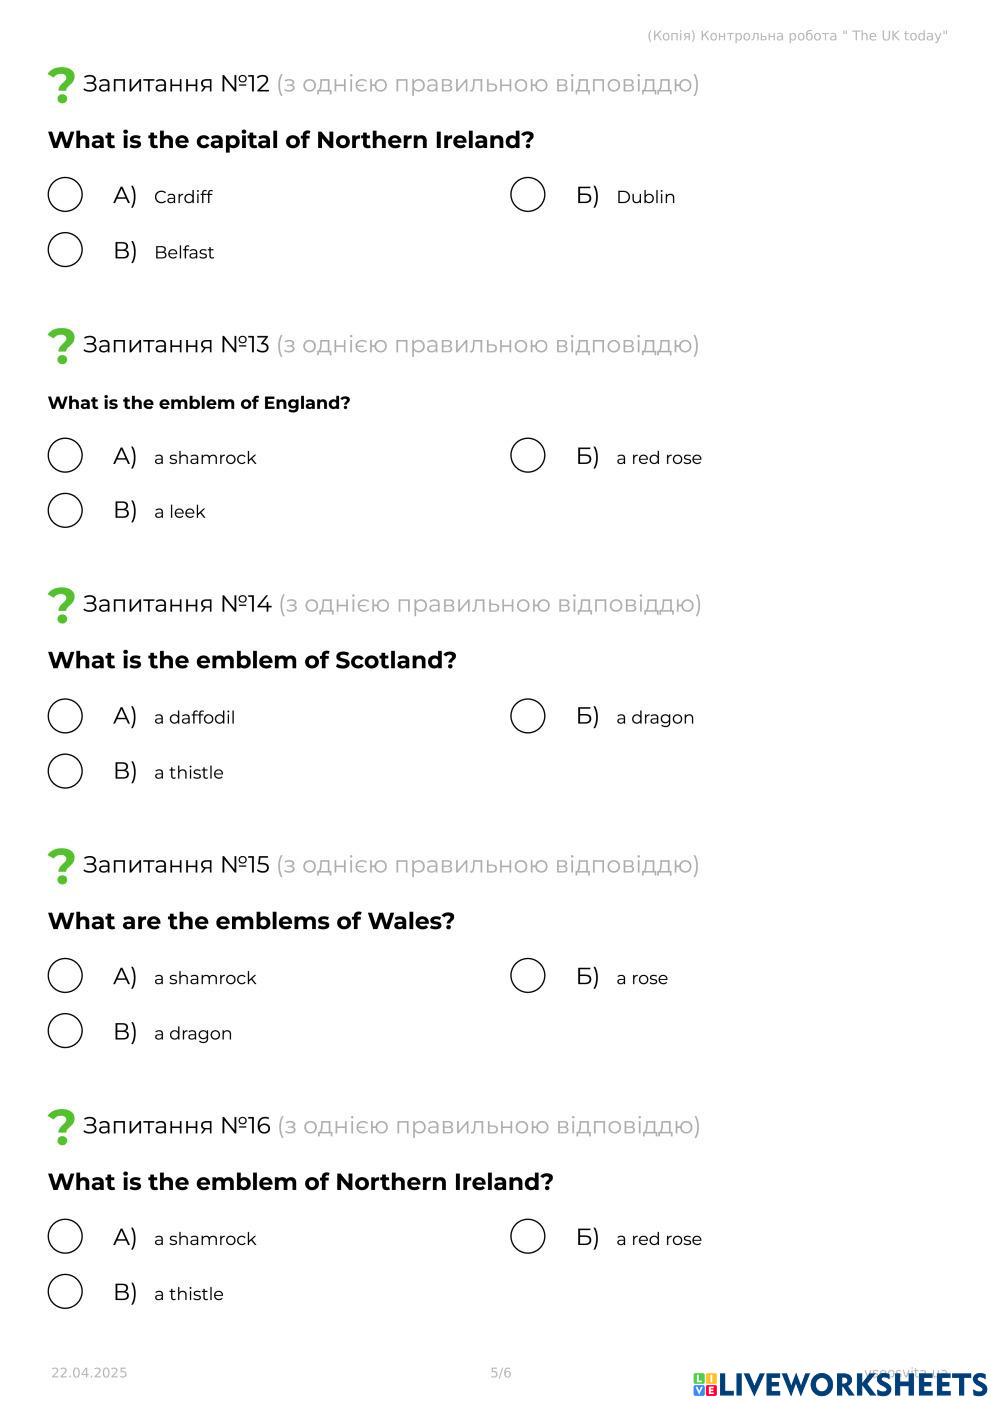Viewport: 1000px width, 1409px height.
Task: Choose 'a daffodil' in question 14
Action: (65, 716)
